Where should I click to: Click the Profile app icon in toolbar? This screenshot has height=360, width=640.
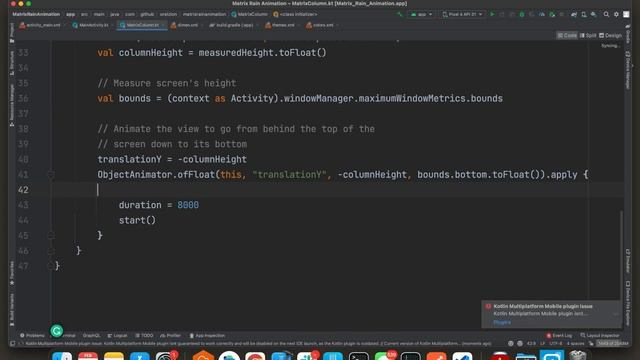coord(542,14)
